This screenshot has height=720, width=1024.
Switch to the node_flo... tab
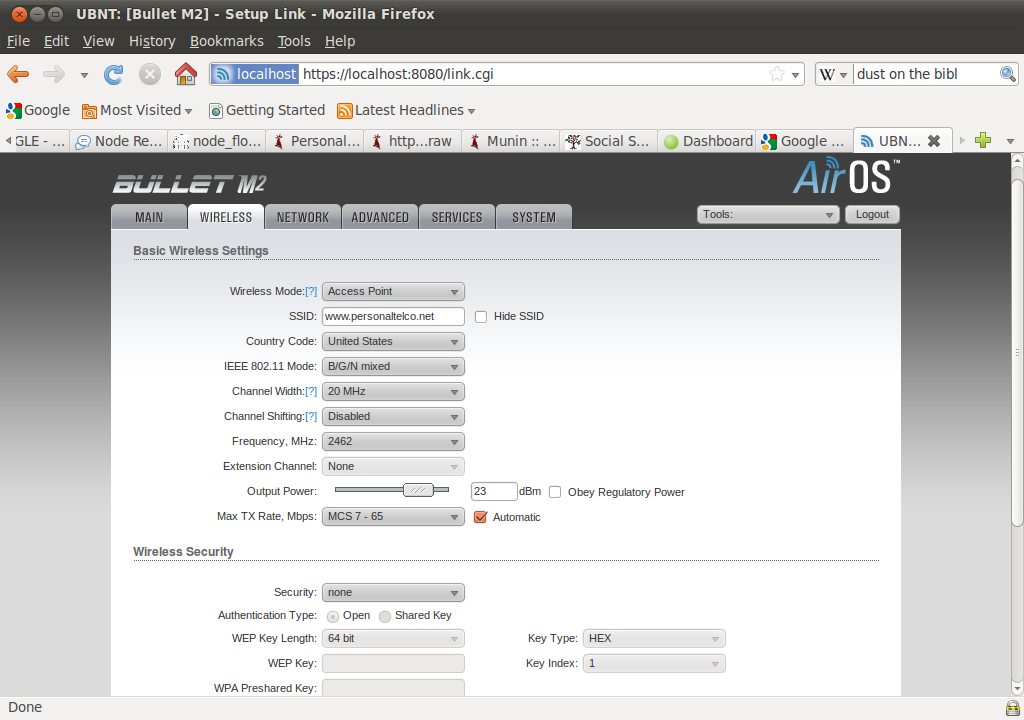[x=216, y=141]
